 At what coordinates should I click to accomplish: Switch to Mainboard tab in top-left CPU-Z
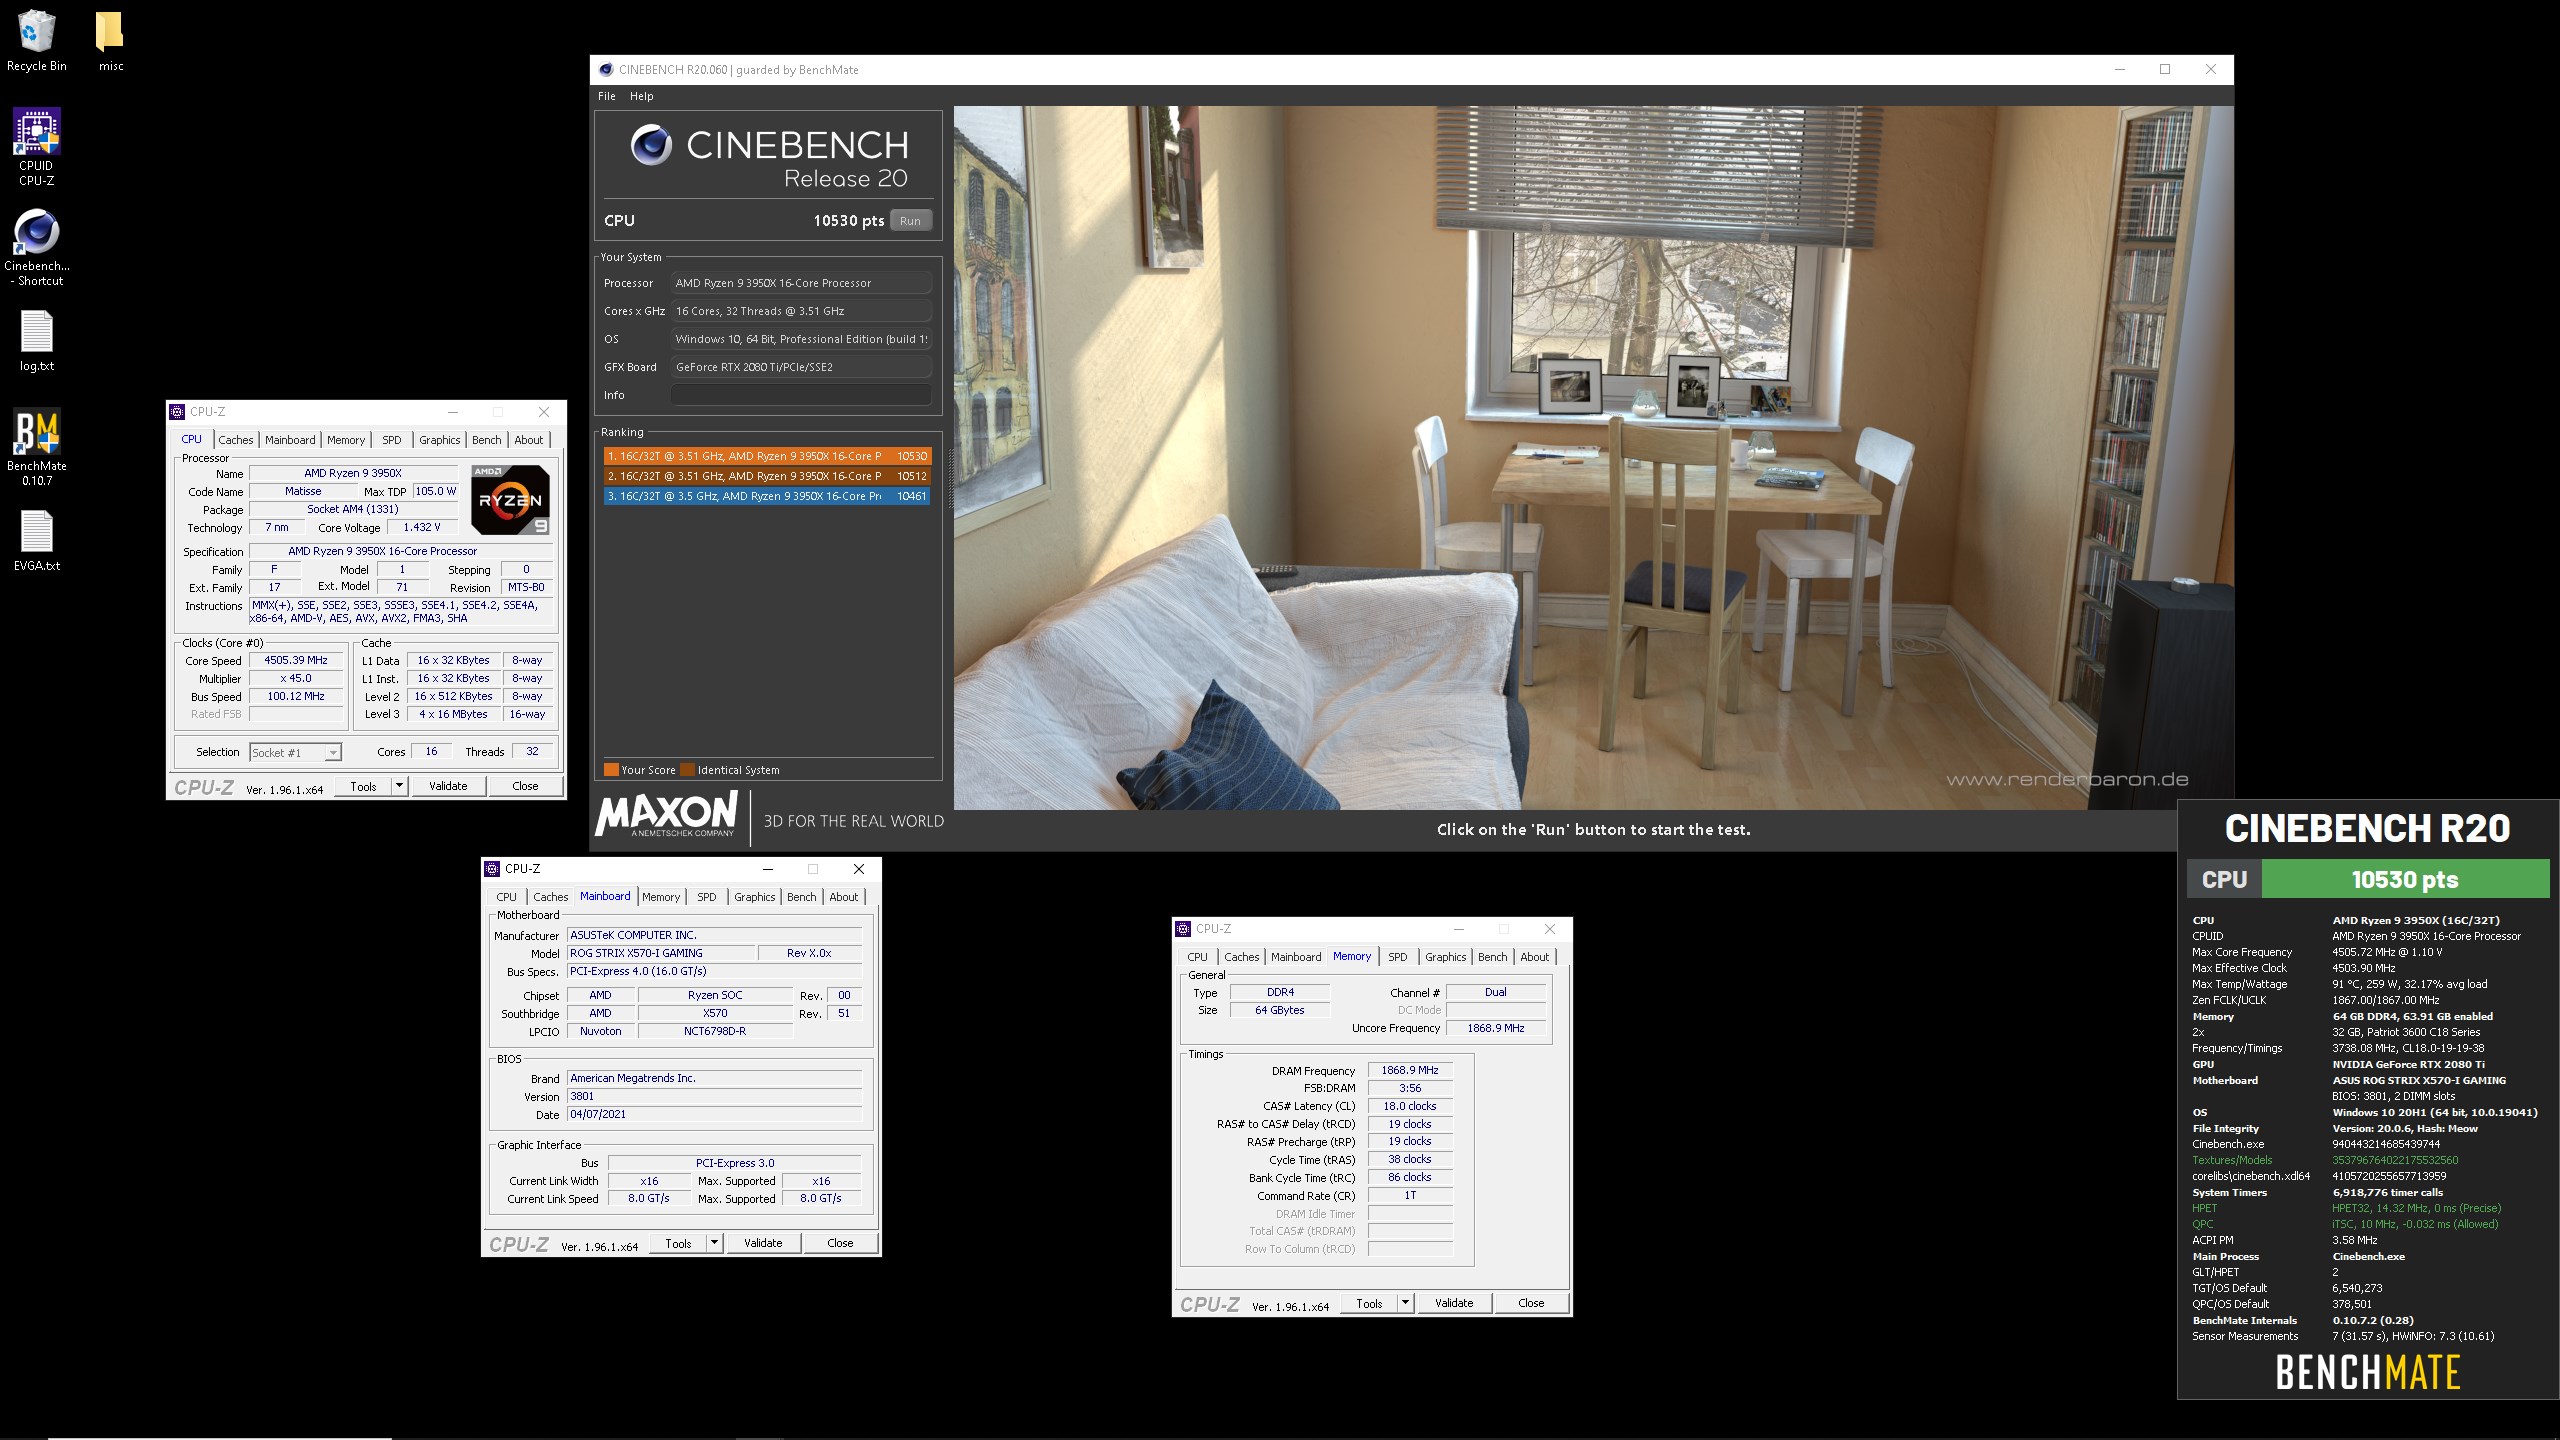coord(290,440)
